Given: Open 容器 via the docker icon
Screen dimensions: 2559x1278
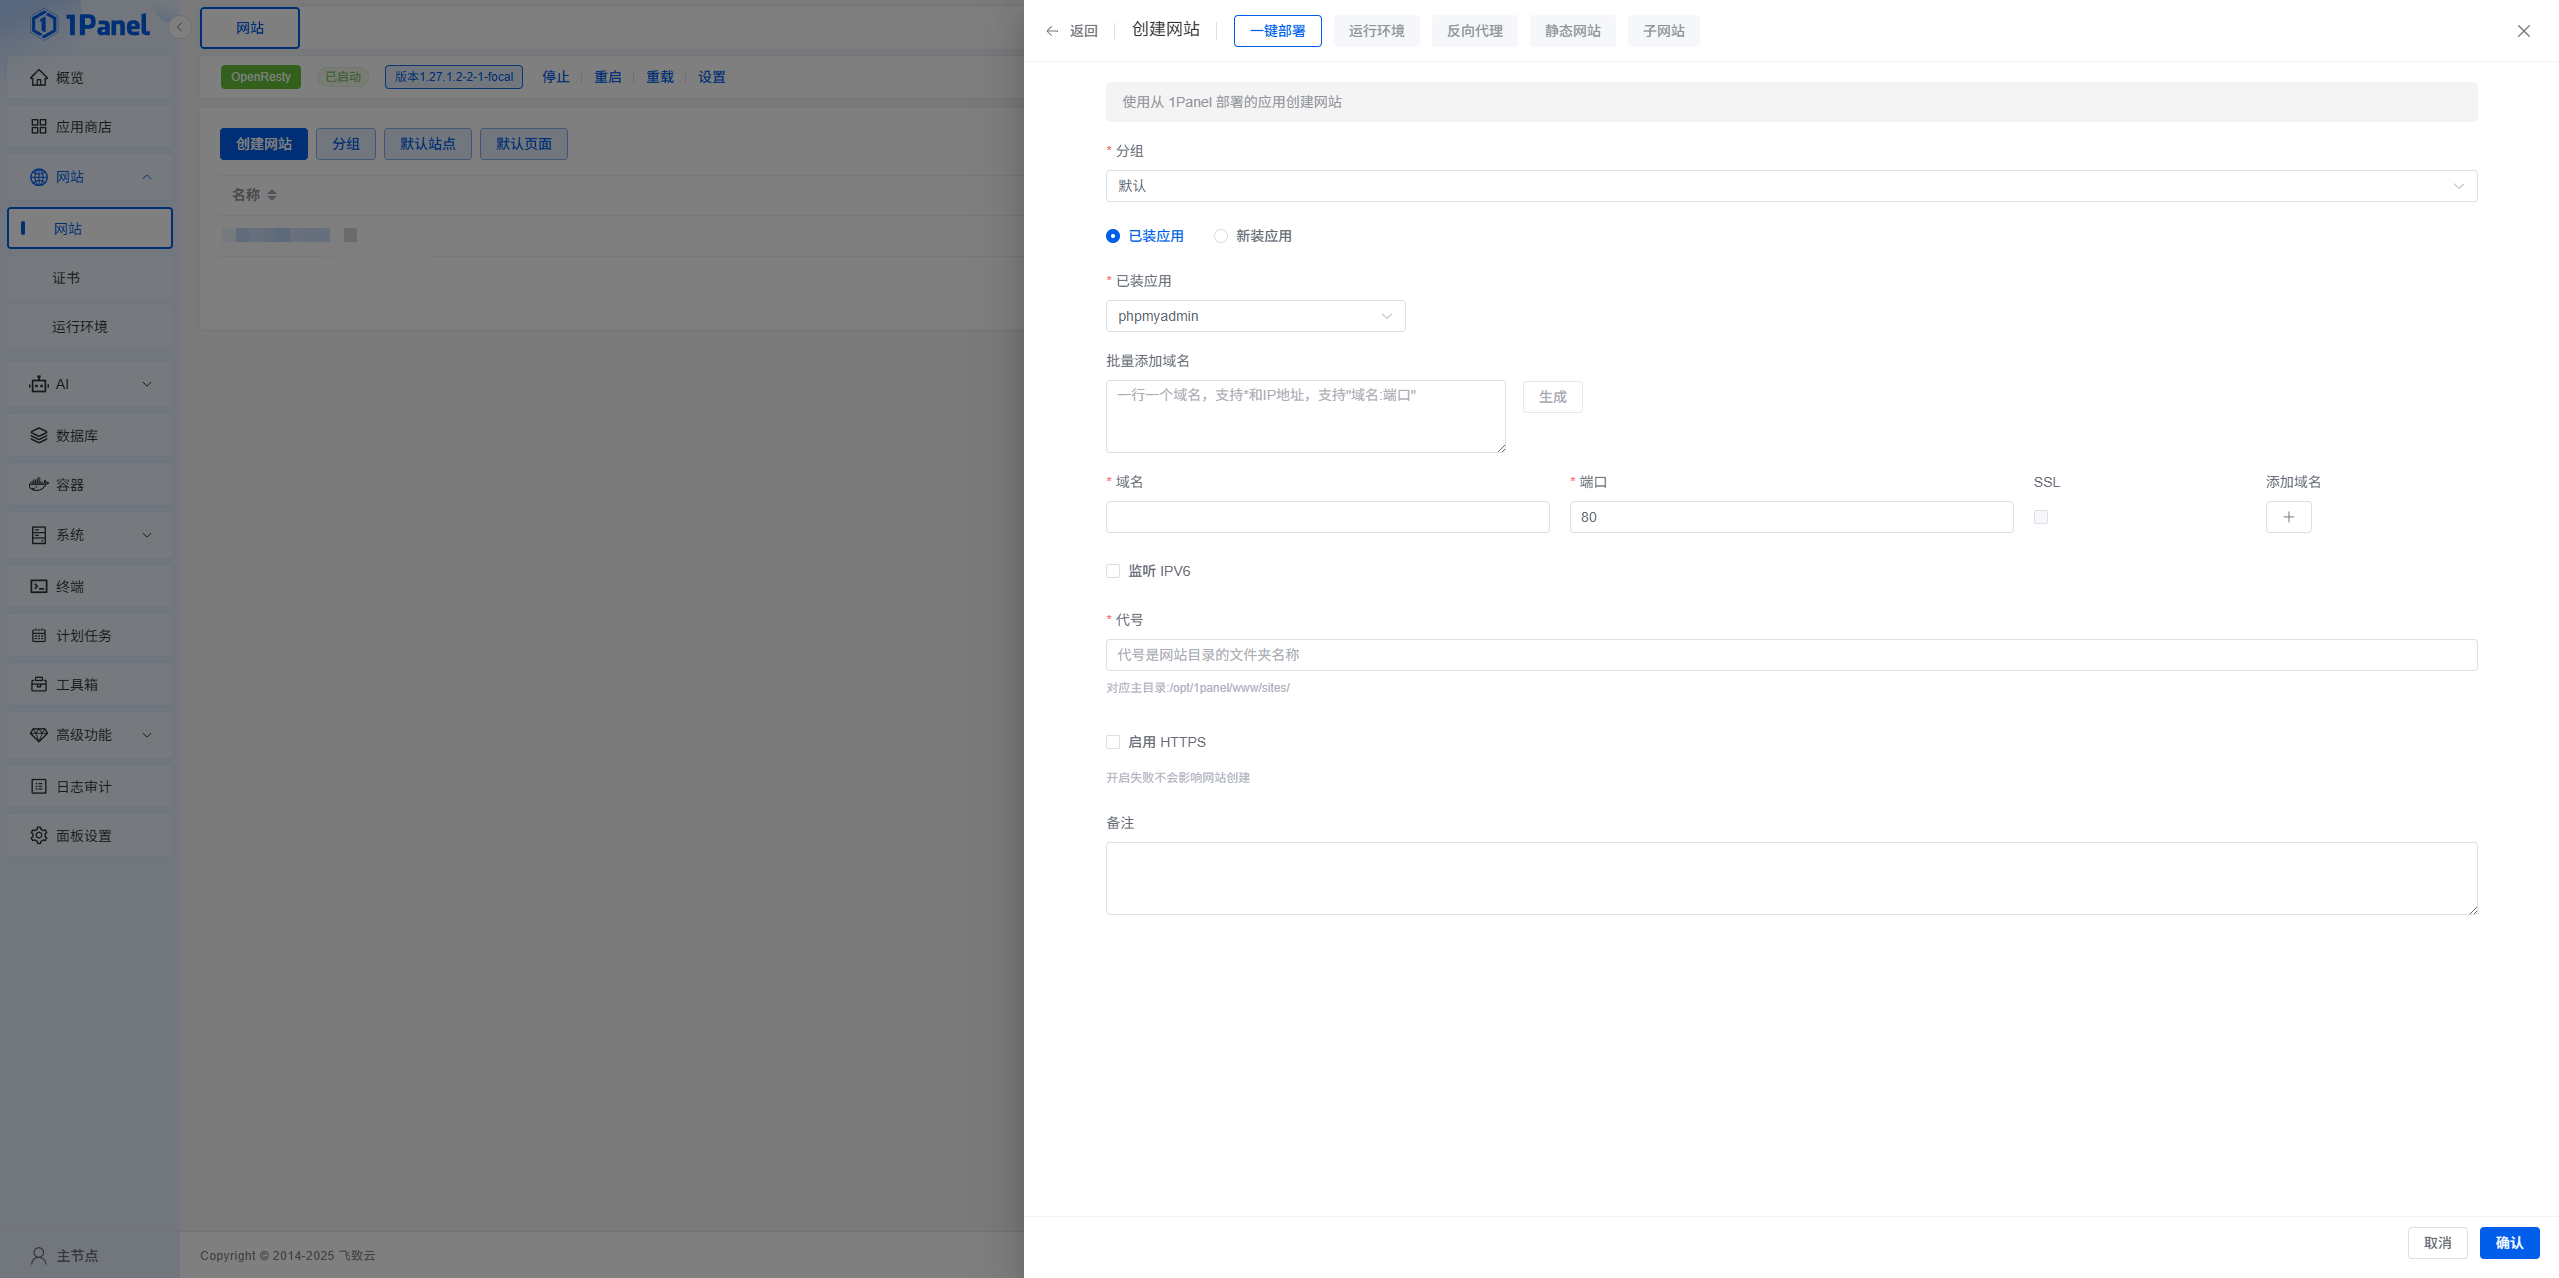Looking at the screenshot, I should click(x=39, y=485).
